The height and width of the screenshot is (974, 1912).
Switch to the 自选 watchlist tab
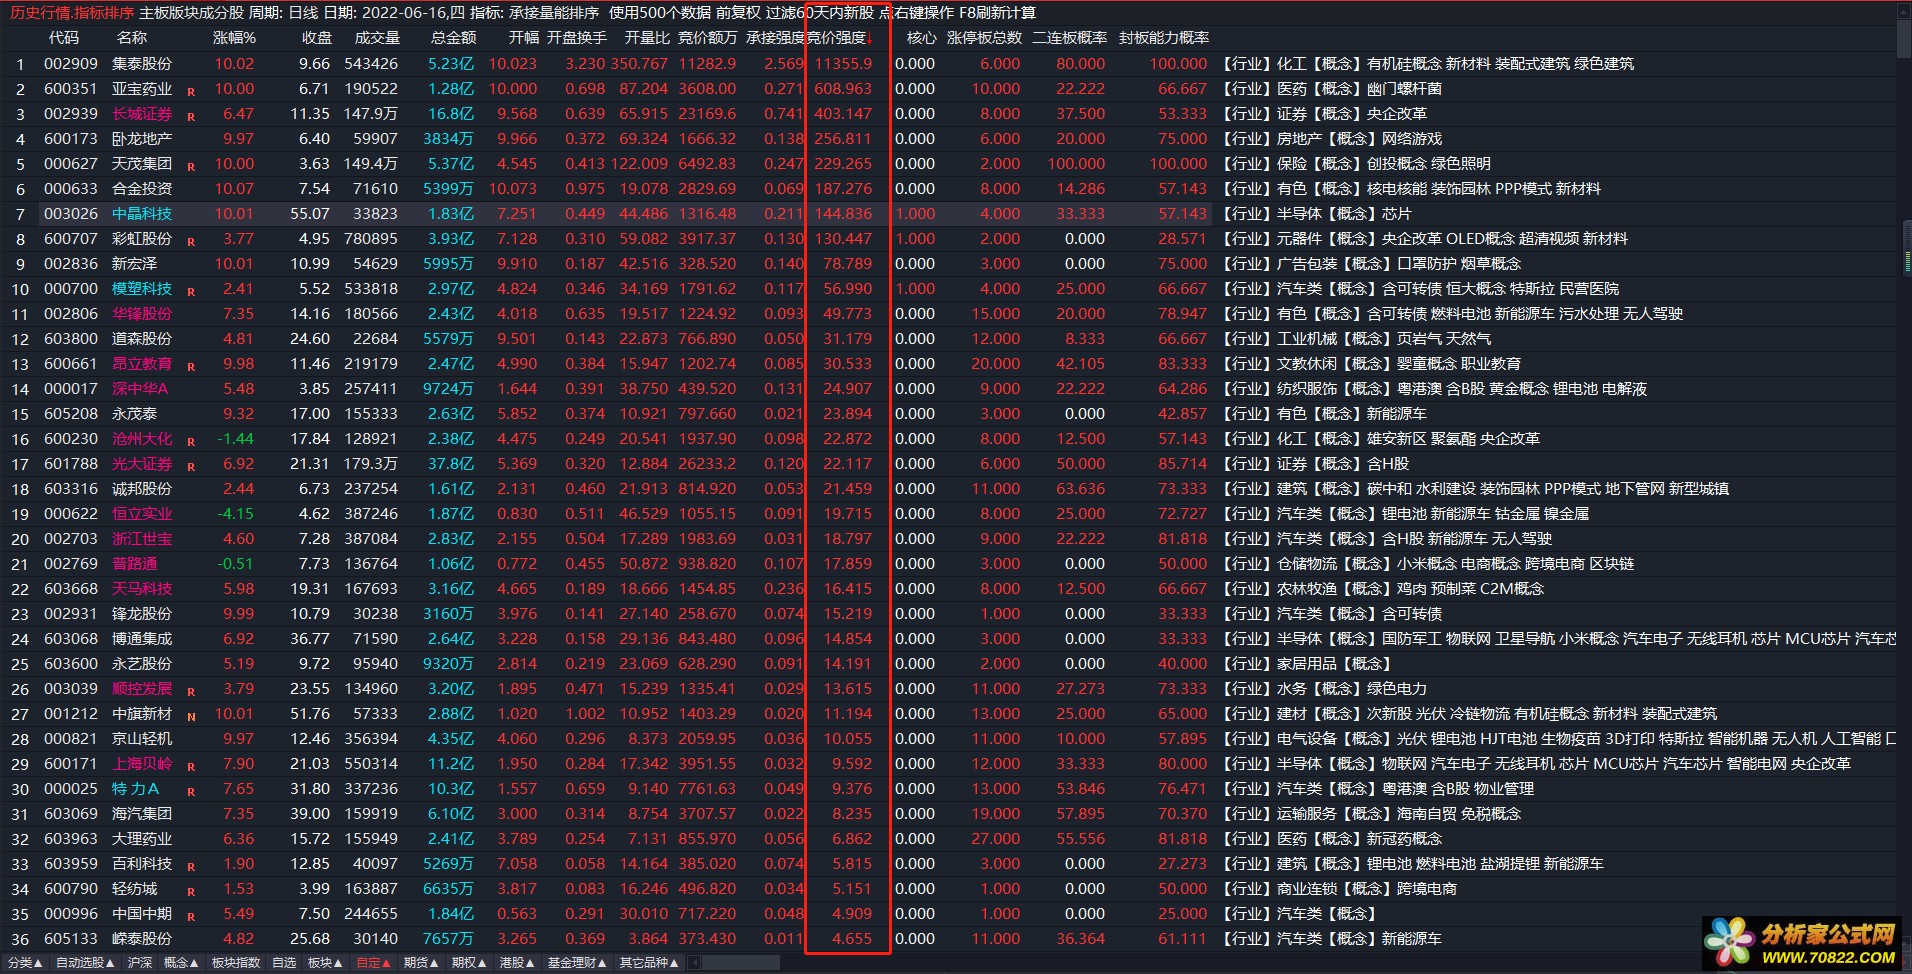(284, 963)
